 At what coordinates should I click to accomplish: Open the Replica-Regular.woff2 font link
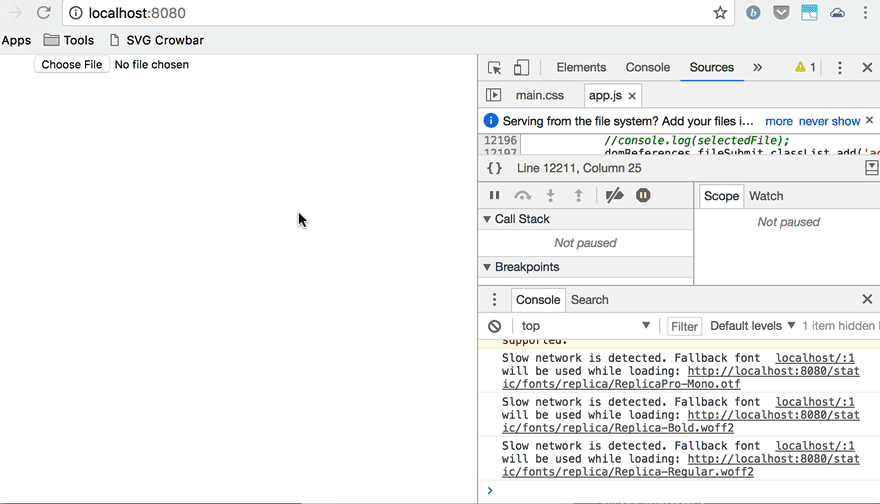pos(681,465)
